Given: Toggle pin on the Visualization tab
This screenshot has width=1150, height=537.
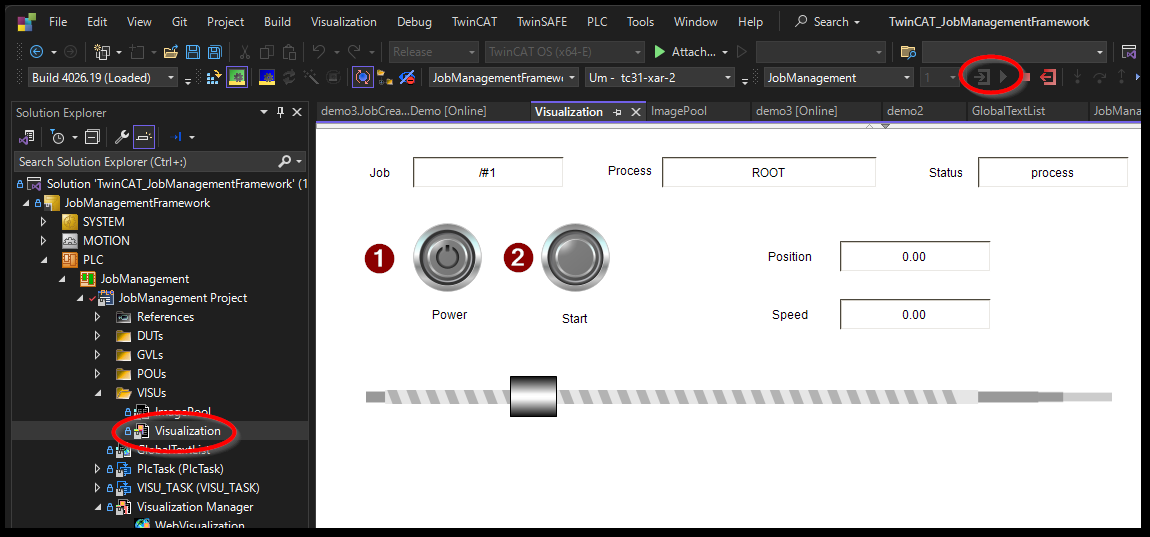Looking at the screenshot, I should [x=618, y=112].
